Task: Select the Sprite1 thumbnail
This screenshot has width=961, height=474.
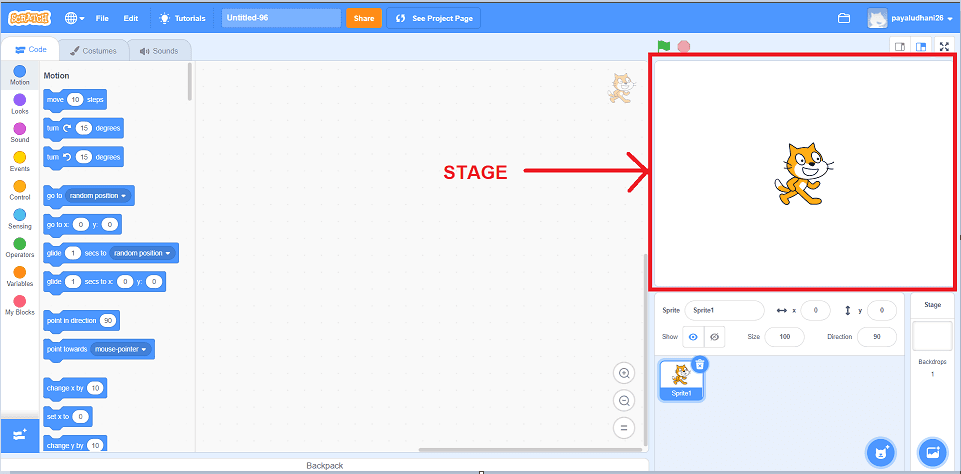Action: click(x=681, y=380)
